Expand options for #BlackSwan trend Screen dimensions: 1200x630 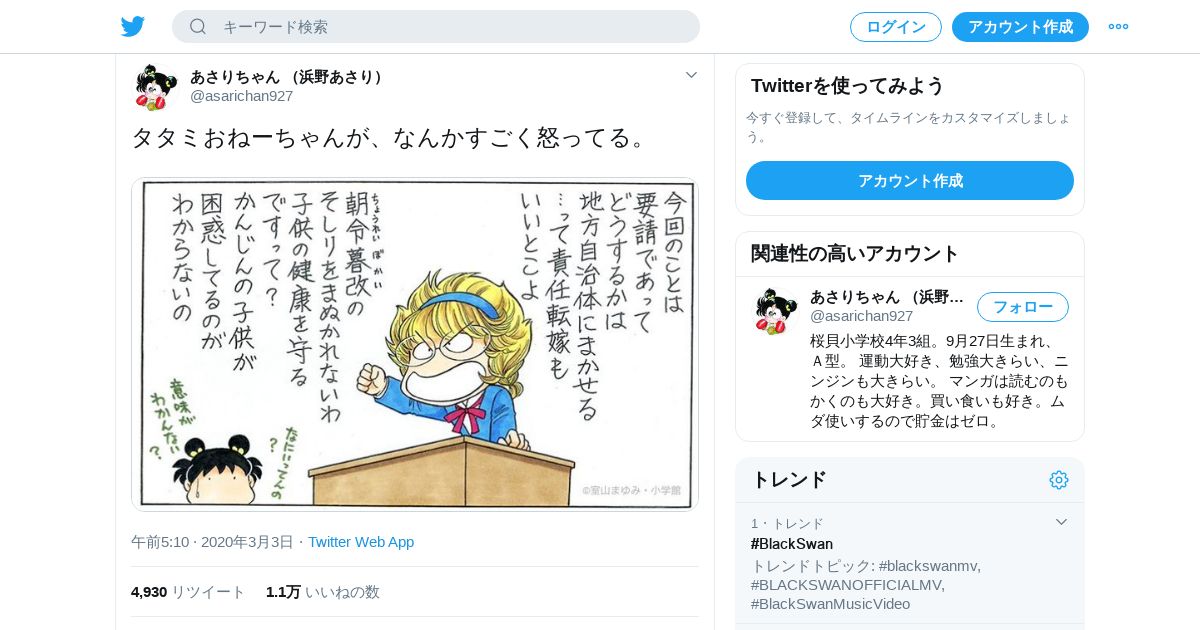tap(1062, 522)
